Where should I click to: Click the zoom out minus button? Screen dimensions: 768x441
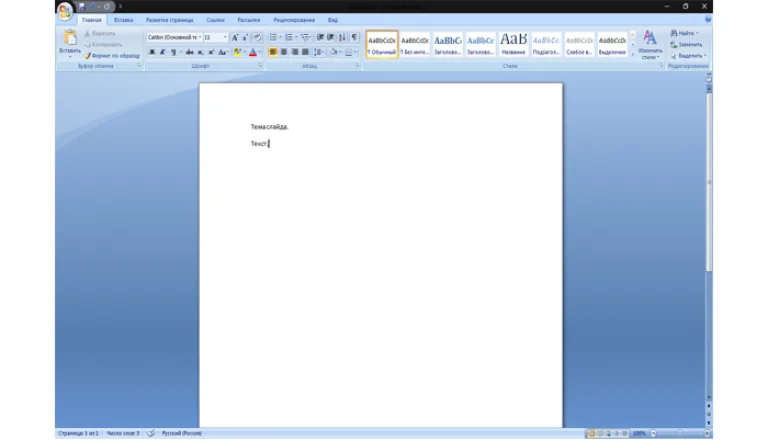(x=653, y=434)
